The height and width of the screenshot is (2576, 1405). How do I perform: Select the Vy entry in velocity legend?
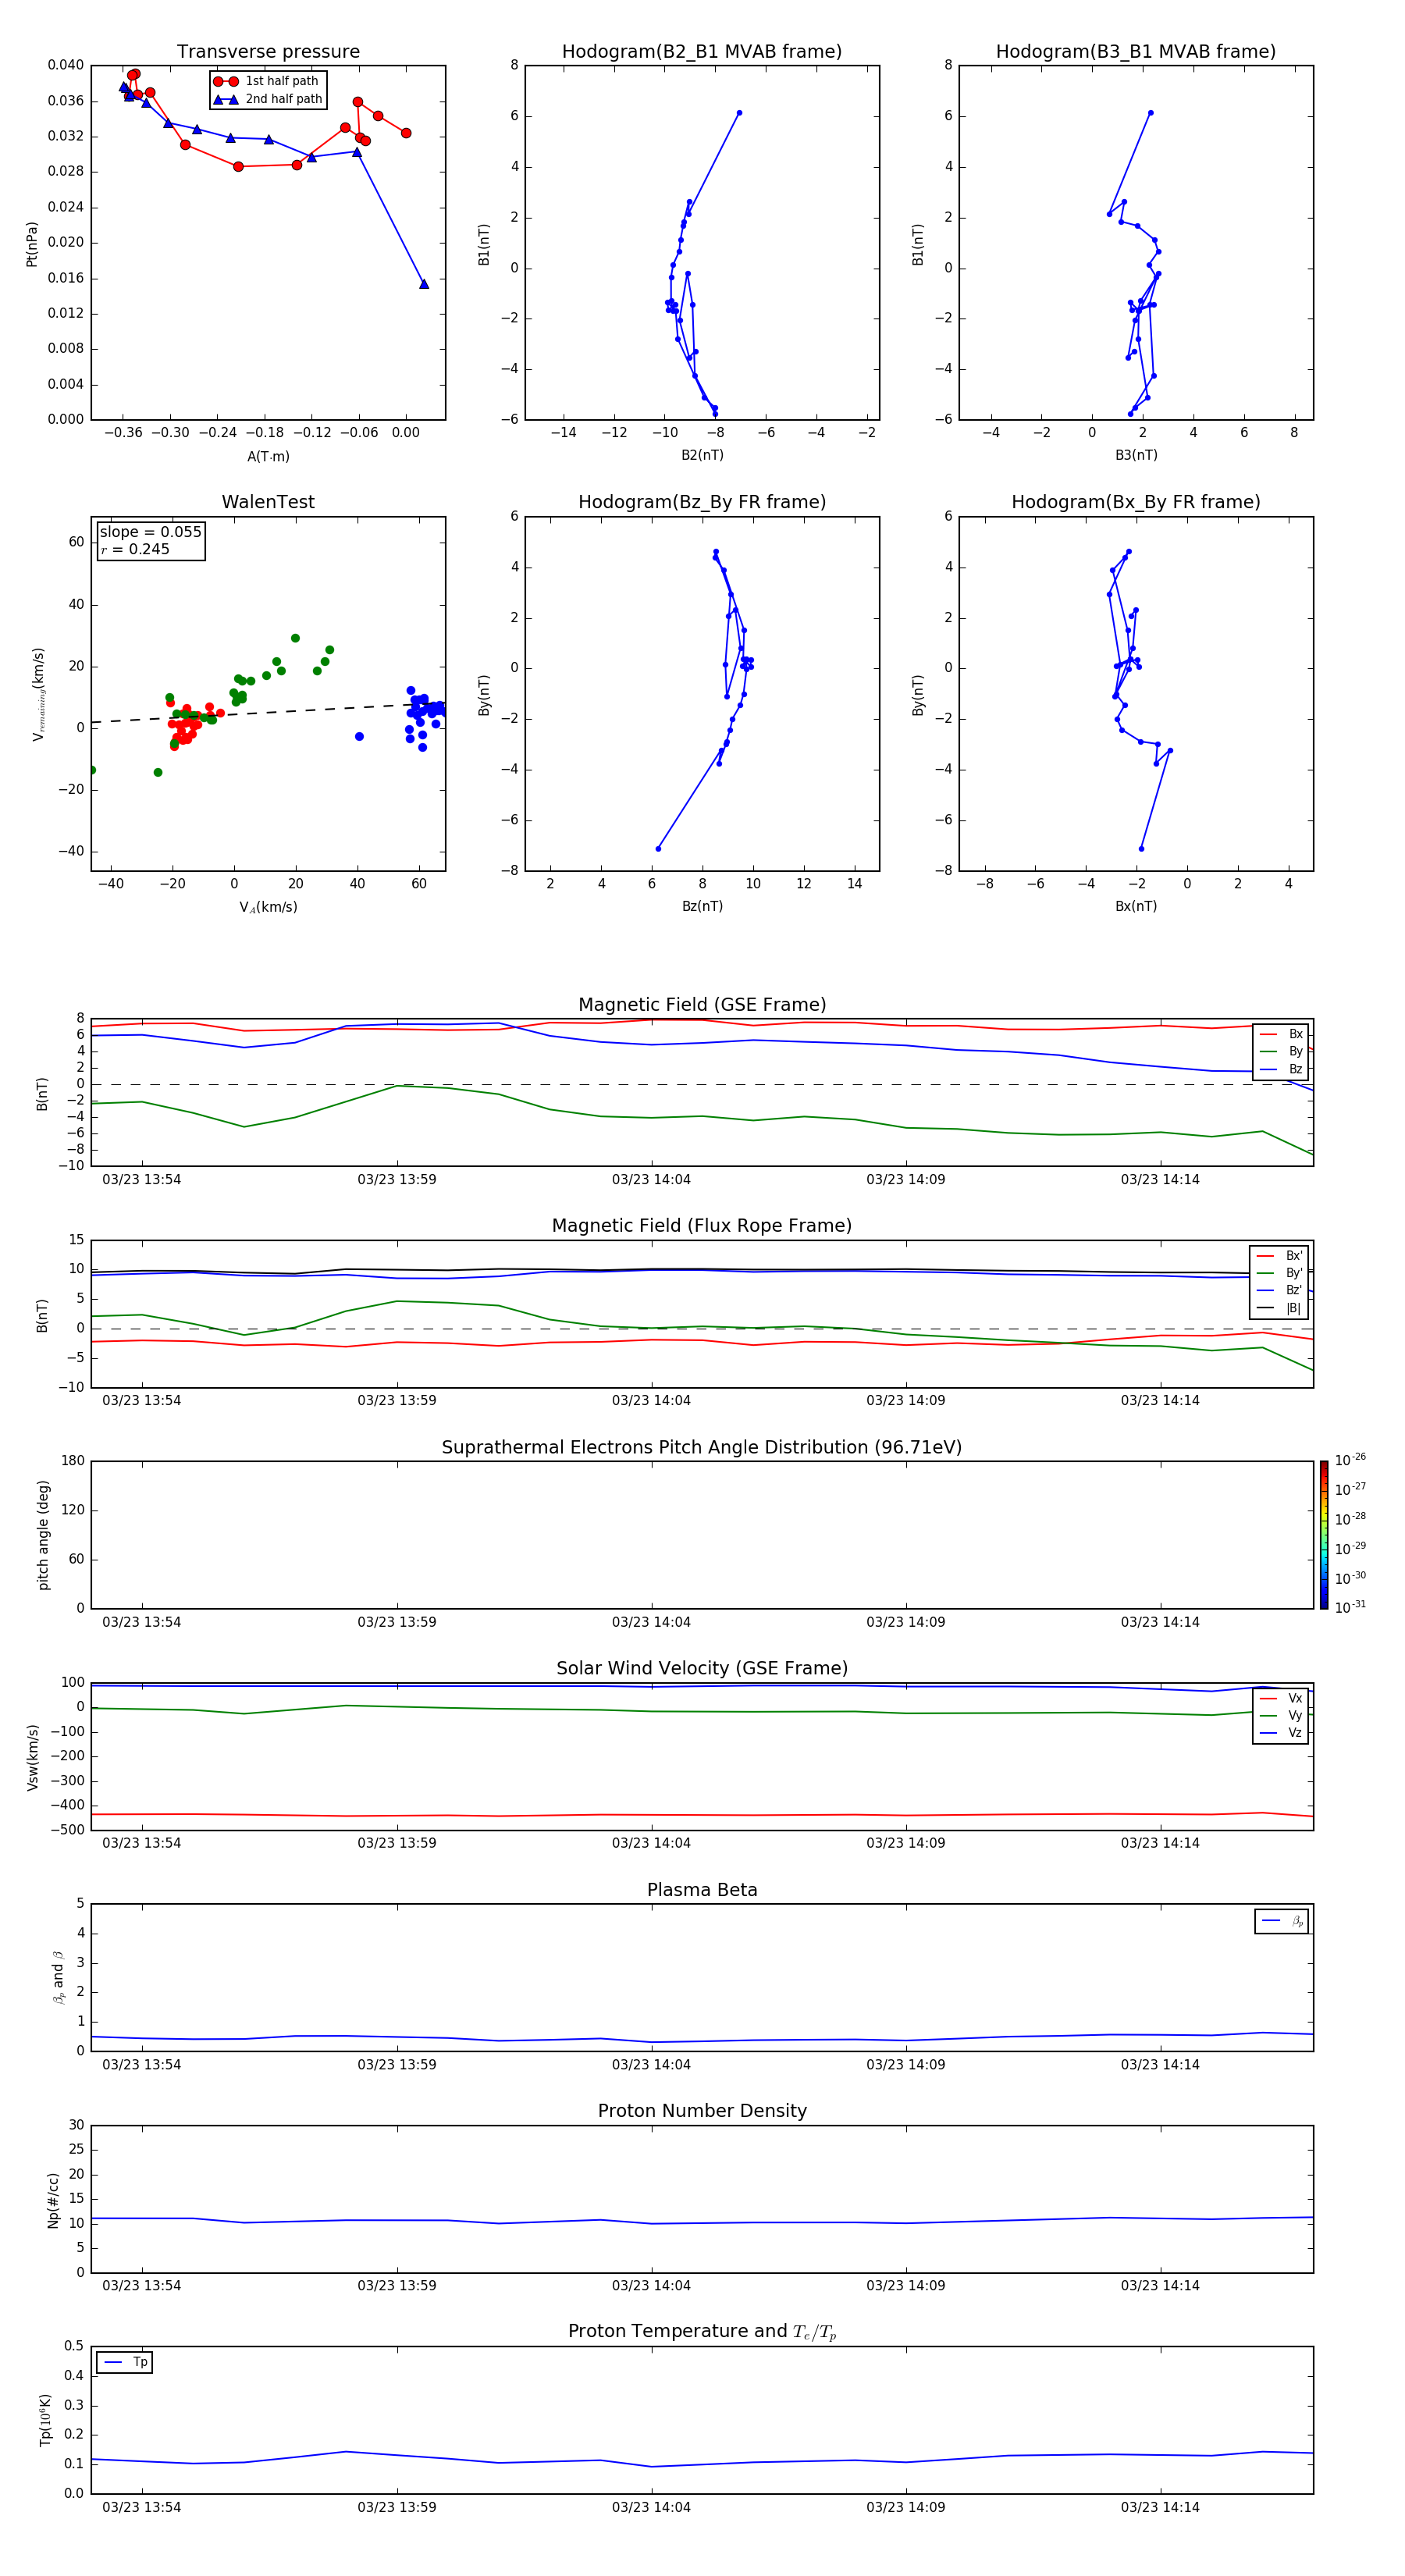pyautogui.click(x=1281, y=1715)
